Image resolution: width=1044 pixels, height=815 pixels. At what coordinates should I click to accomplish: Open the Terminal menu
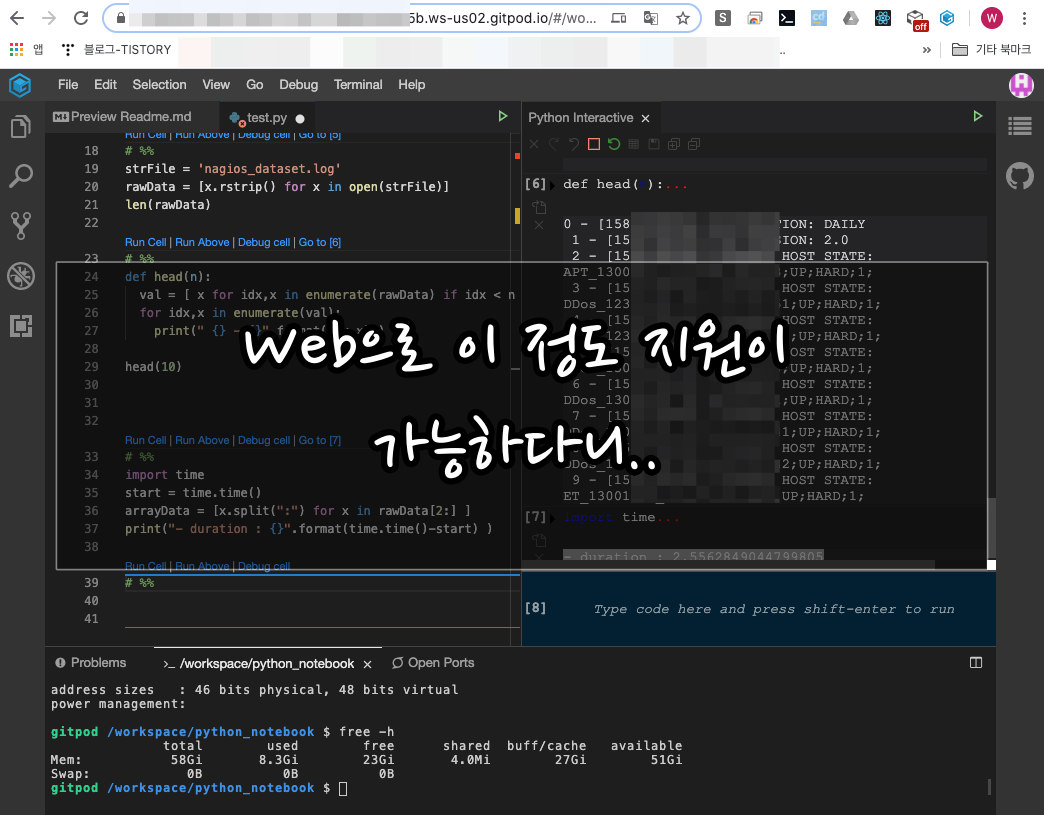tap(358, 85)
